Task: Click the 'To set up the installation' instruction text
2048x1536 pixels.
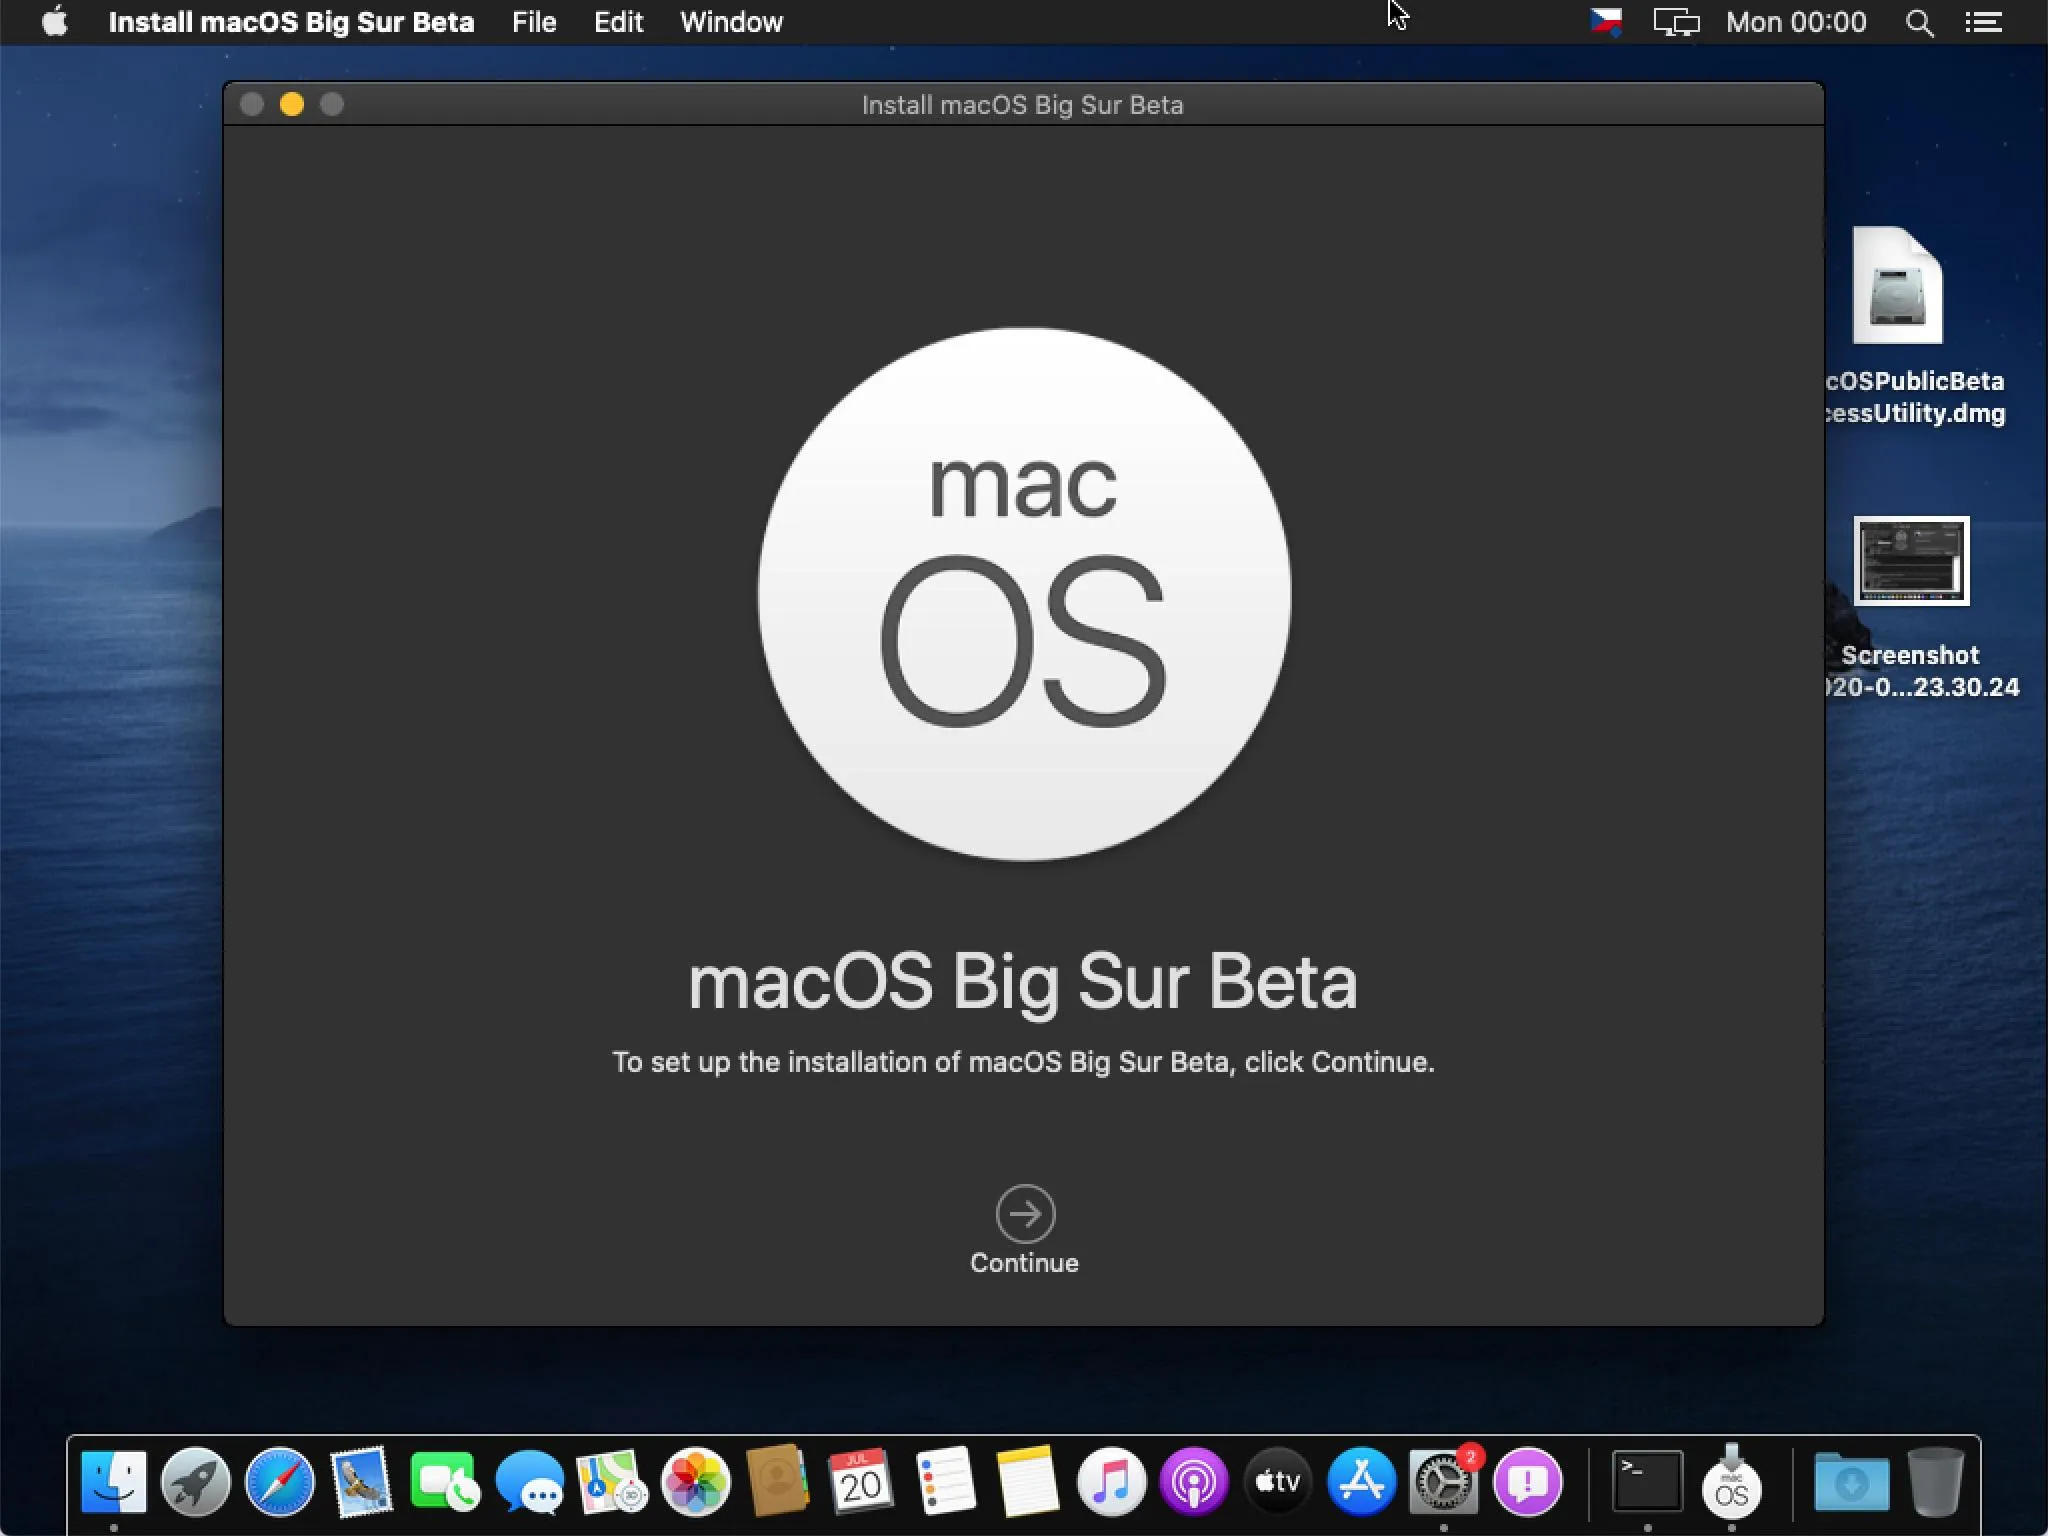Action: [x=1023, y=1062]
